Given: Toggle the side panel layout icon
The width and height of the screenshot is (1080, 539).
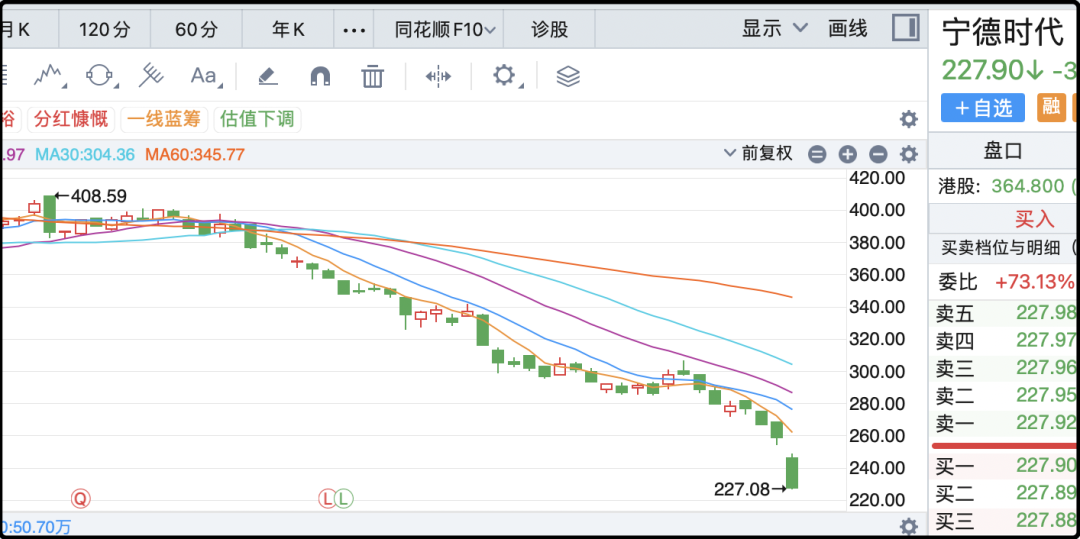Looking at the screenshot, I should pos(906,29).
